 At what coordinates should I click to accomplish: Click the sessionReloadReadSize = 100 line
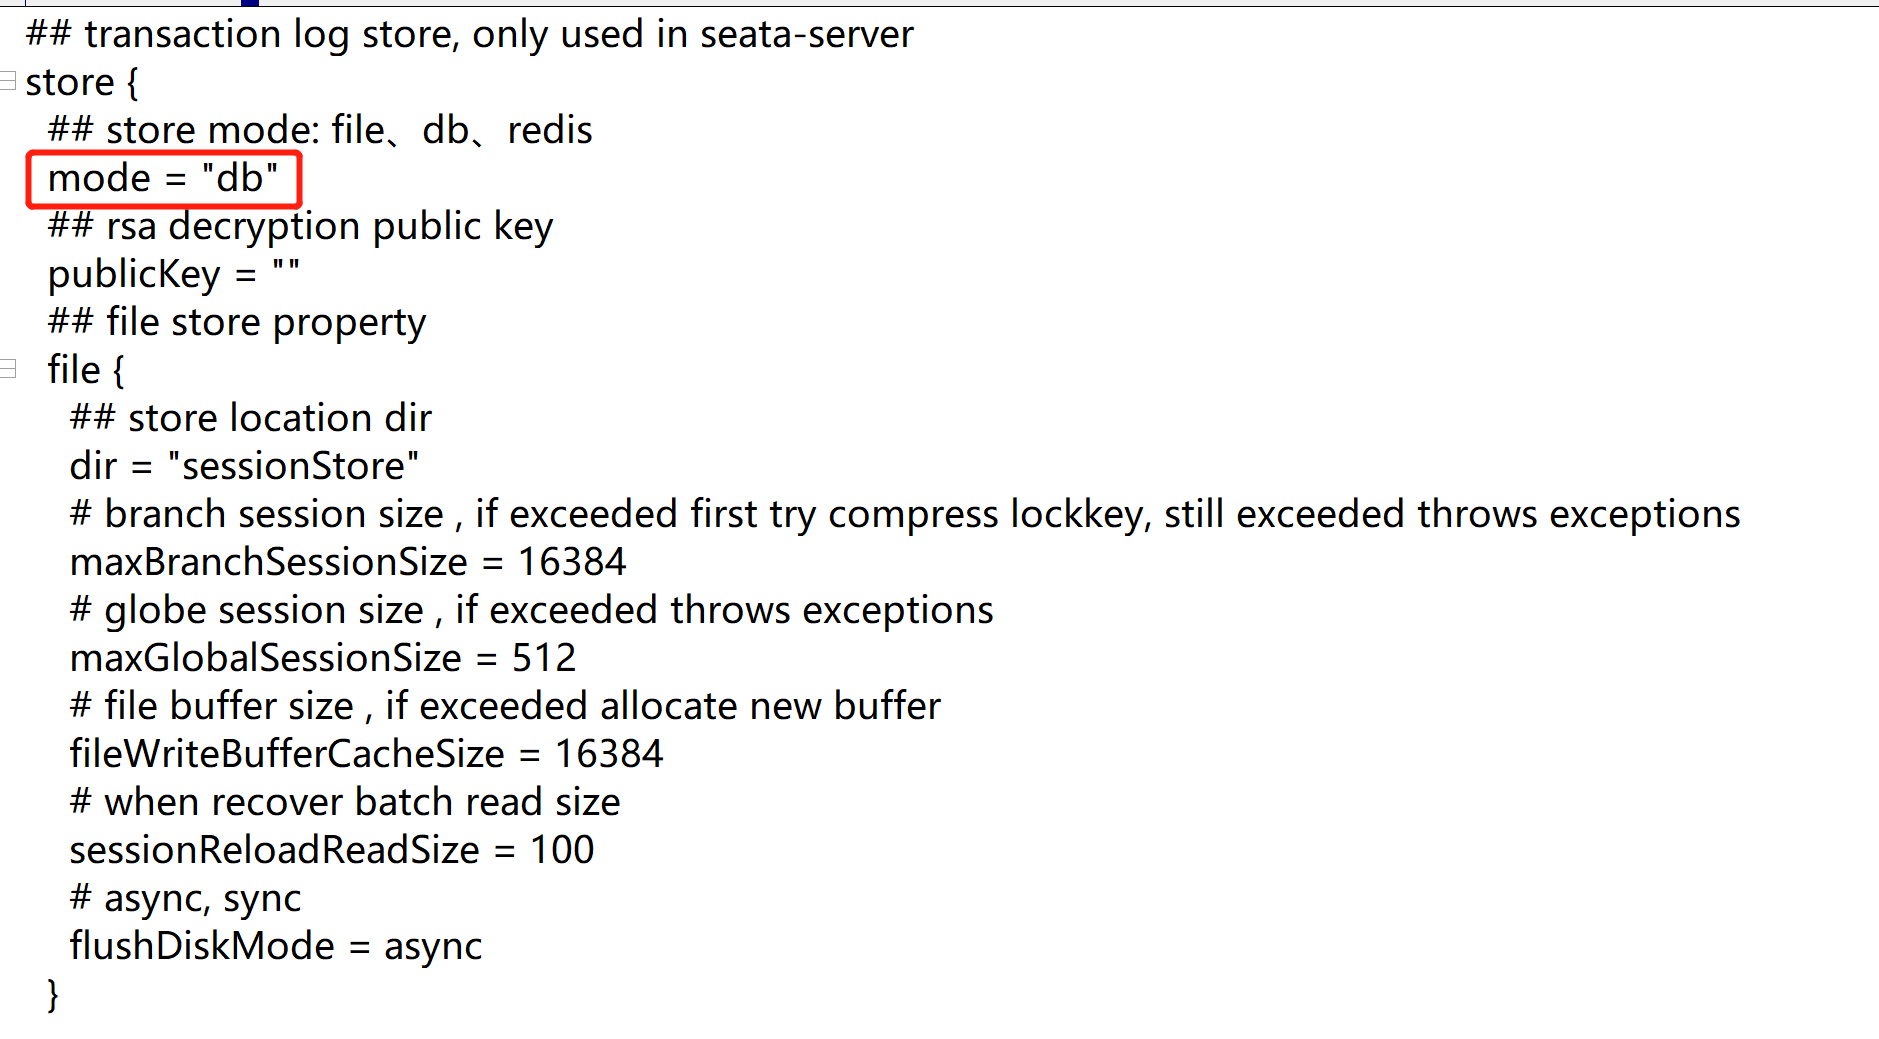point(332,850)
